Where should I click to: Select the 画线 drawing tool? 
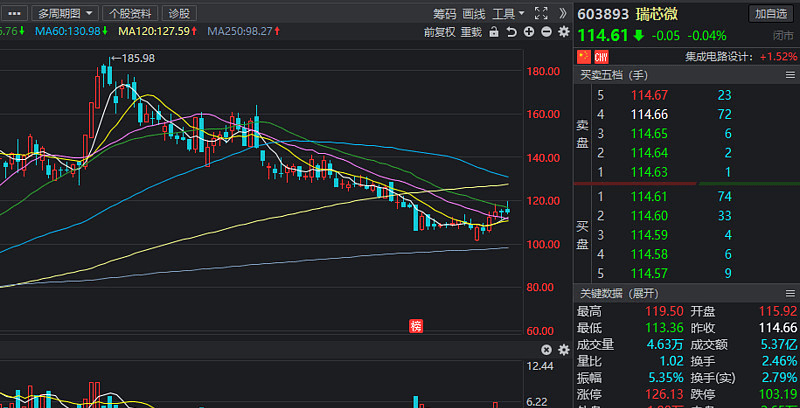[473, 14]
